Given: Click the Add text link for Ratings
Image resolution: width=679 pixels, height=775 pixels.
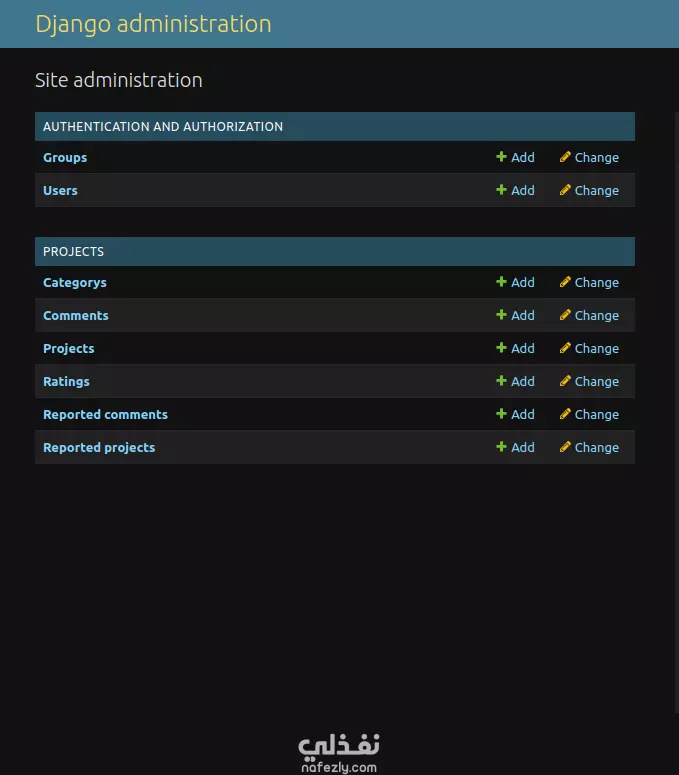Looking at the screenshot, I should point(523,381).
